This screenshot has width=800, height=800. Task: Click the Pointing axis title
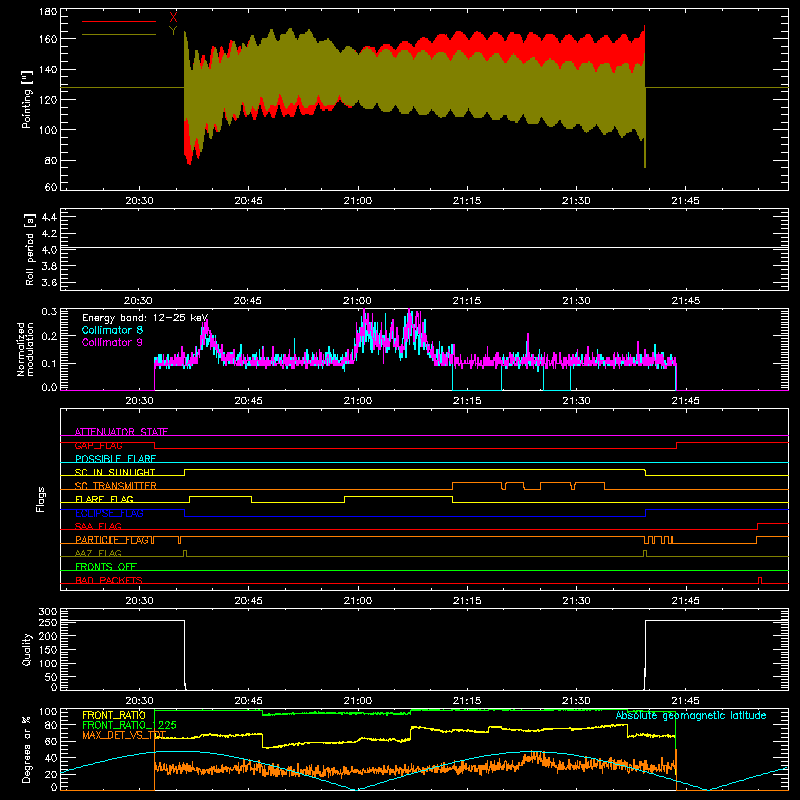pos(27,99)
